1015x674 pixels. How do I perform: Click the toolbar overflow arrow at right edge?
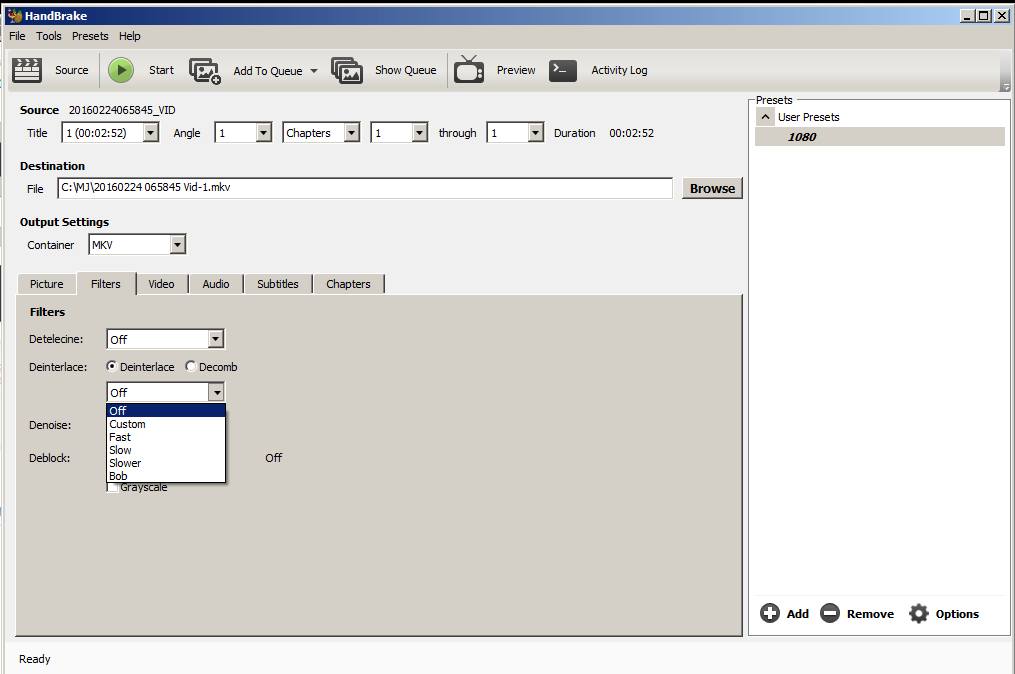pyautogui.click(x=1005, y=87)
